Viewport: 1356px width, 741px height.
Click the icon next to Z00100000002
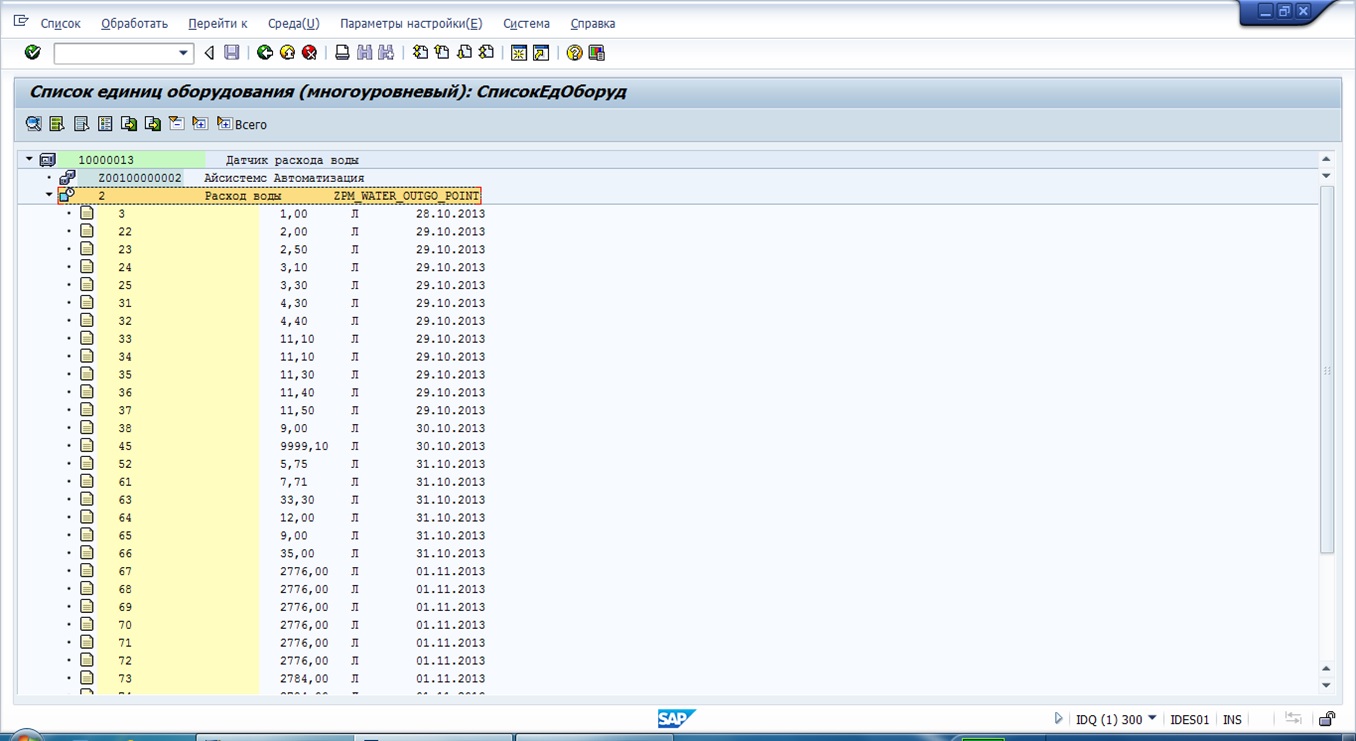click(x=68, y=177)
